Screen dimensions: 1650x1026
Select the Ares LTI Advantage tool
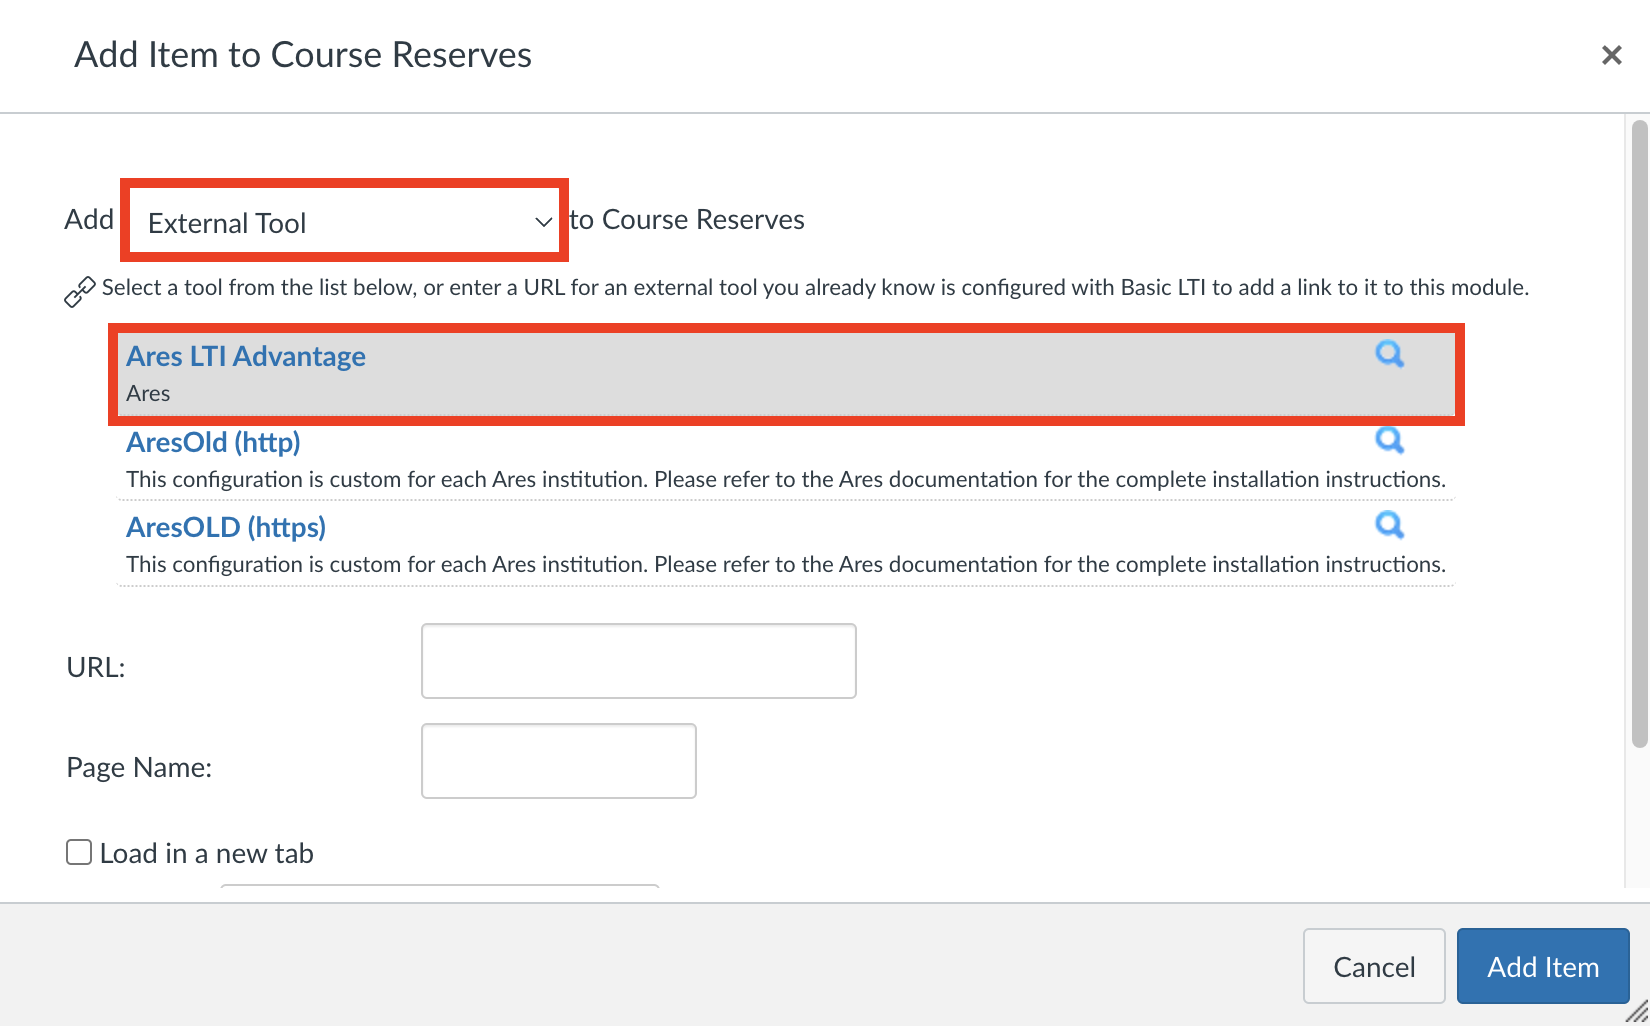tap(246, 356)
